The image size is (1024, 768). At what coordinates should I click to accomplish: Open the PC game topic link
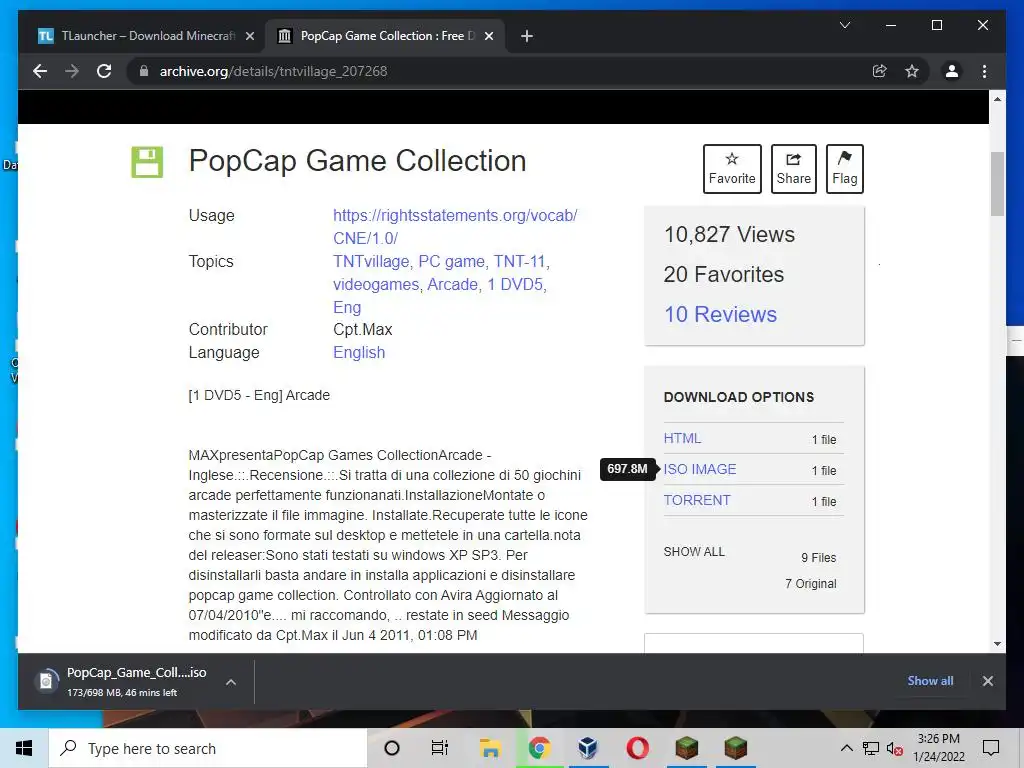click(x=451, y=261)
